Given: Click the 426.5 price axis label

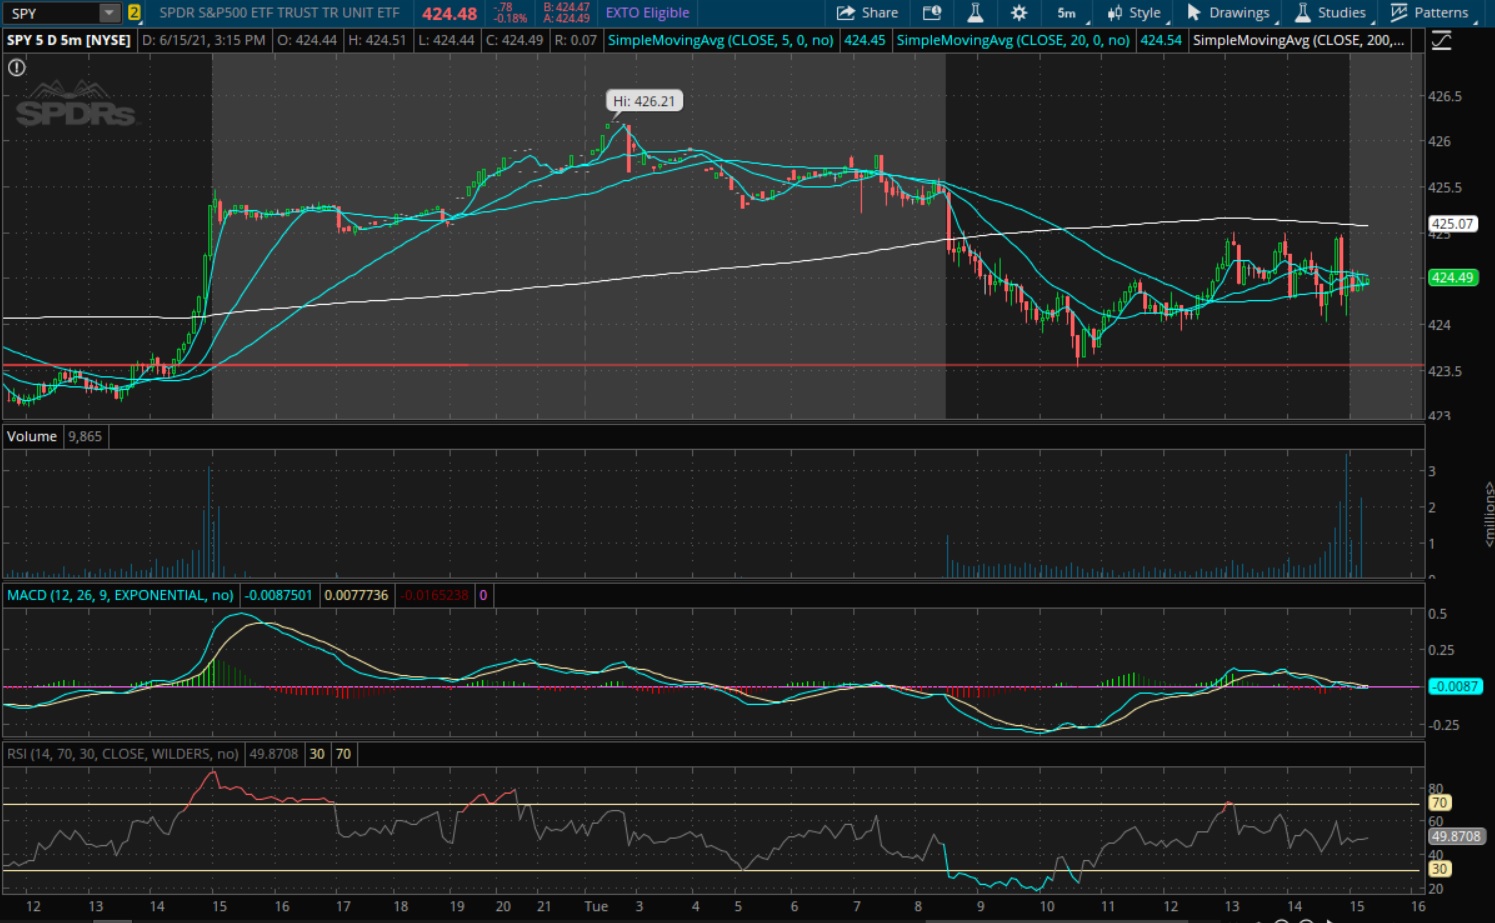Looking at the screenshot, I should [x=1444, y=96].
